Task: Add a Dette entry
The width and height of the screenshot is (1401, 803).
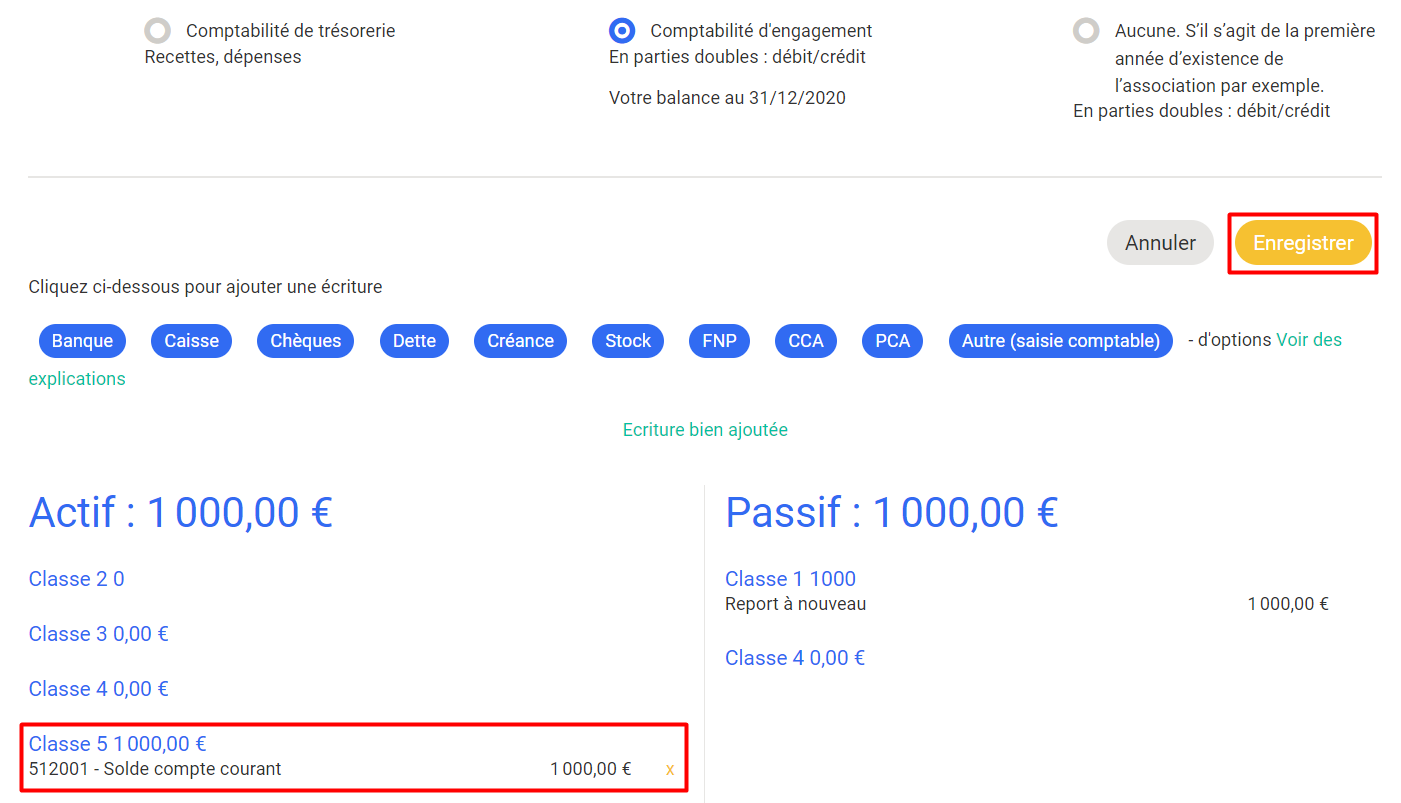Action: pos(414,341)
